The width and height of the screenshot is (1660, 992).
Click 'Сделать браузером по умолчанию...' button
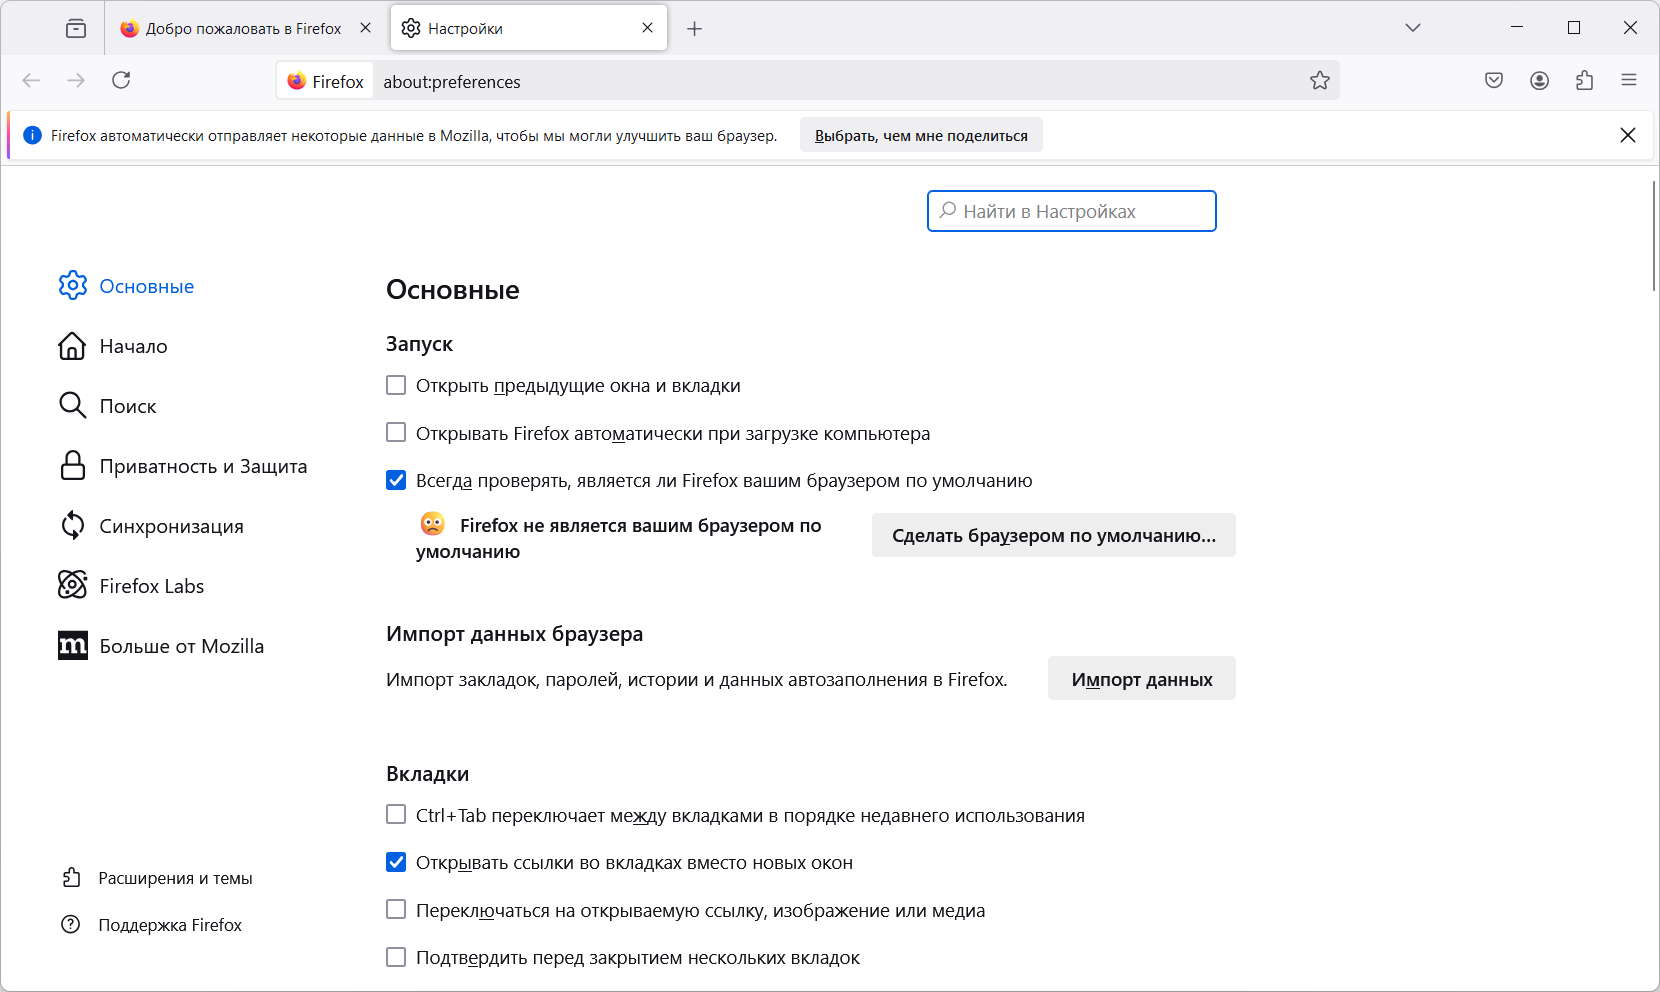pyautogui.click(x=1054, y=535)
